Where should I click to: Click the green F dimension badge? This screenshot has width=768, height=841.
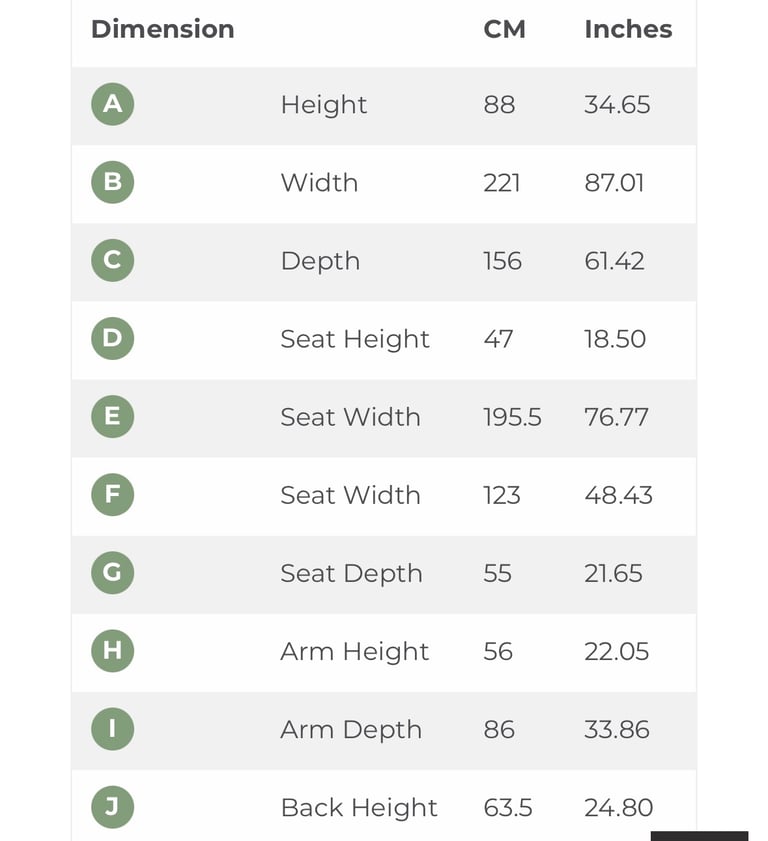pos(113,495)
